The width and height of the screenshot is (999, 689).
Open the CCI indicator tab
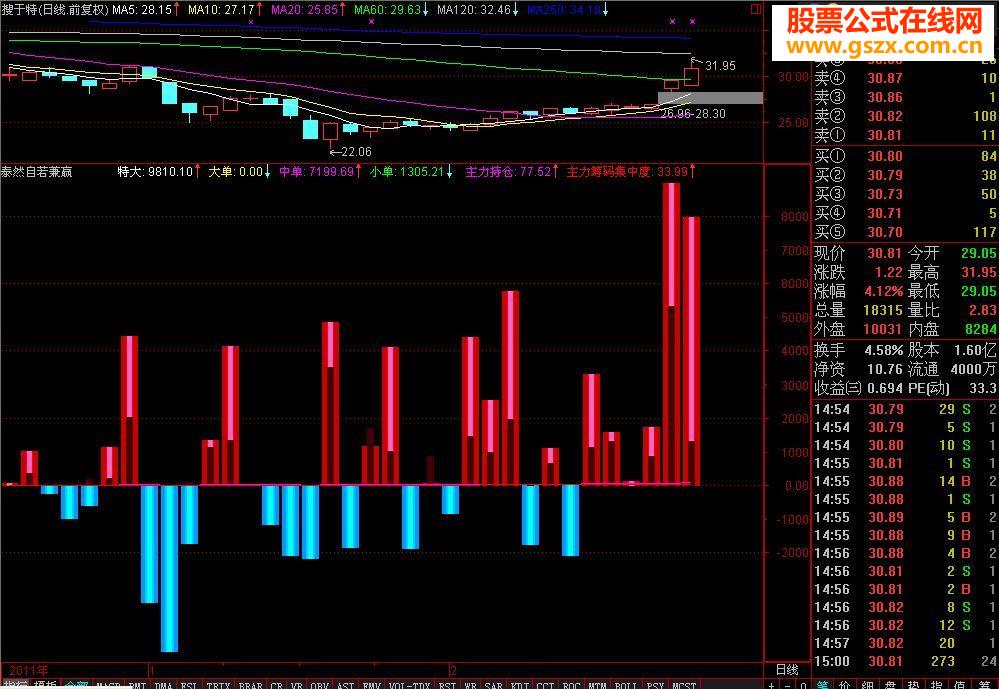point(545,685)
